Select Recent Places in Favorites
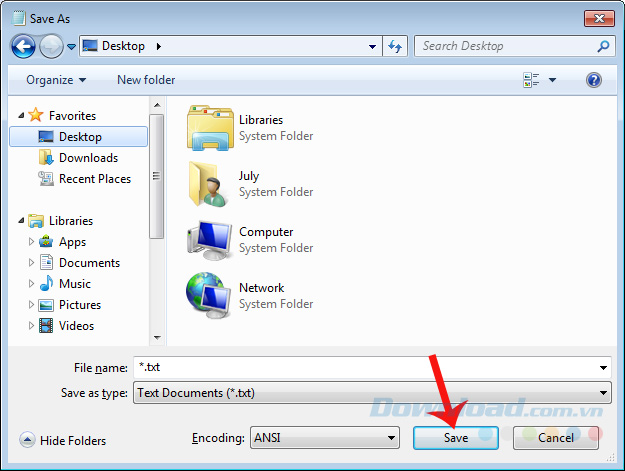Viewport: 625px width, 471px height. tap(94, 179)
